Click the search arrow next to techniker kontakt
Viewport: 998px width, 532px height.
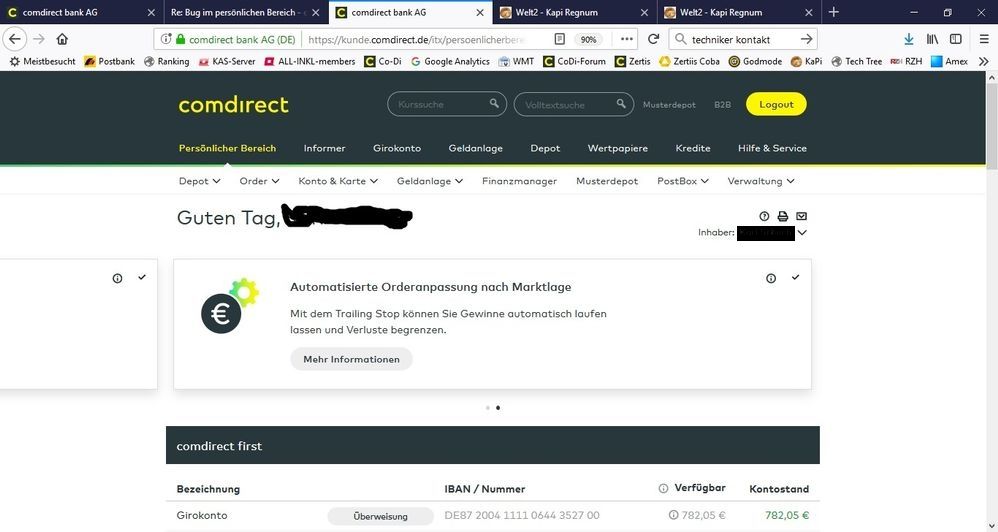point(806,39)
